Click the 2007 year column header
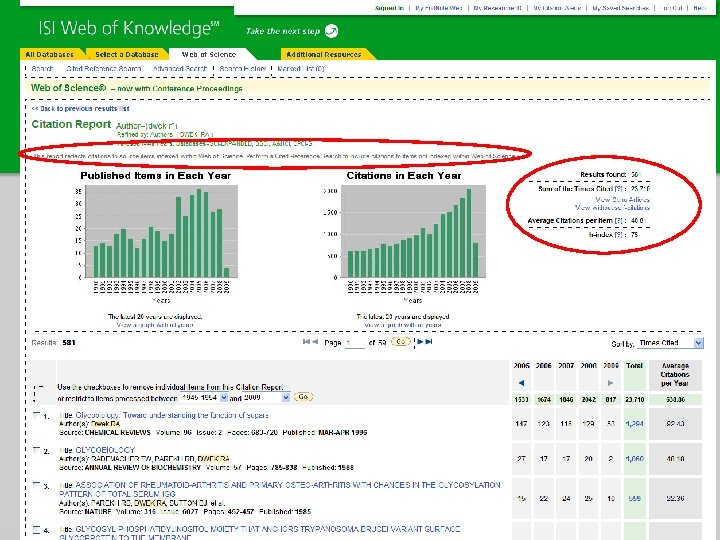Viewport: 720px width, 540px height. tap(566, 366)
